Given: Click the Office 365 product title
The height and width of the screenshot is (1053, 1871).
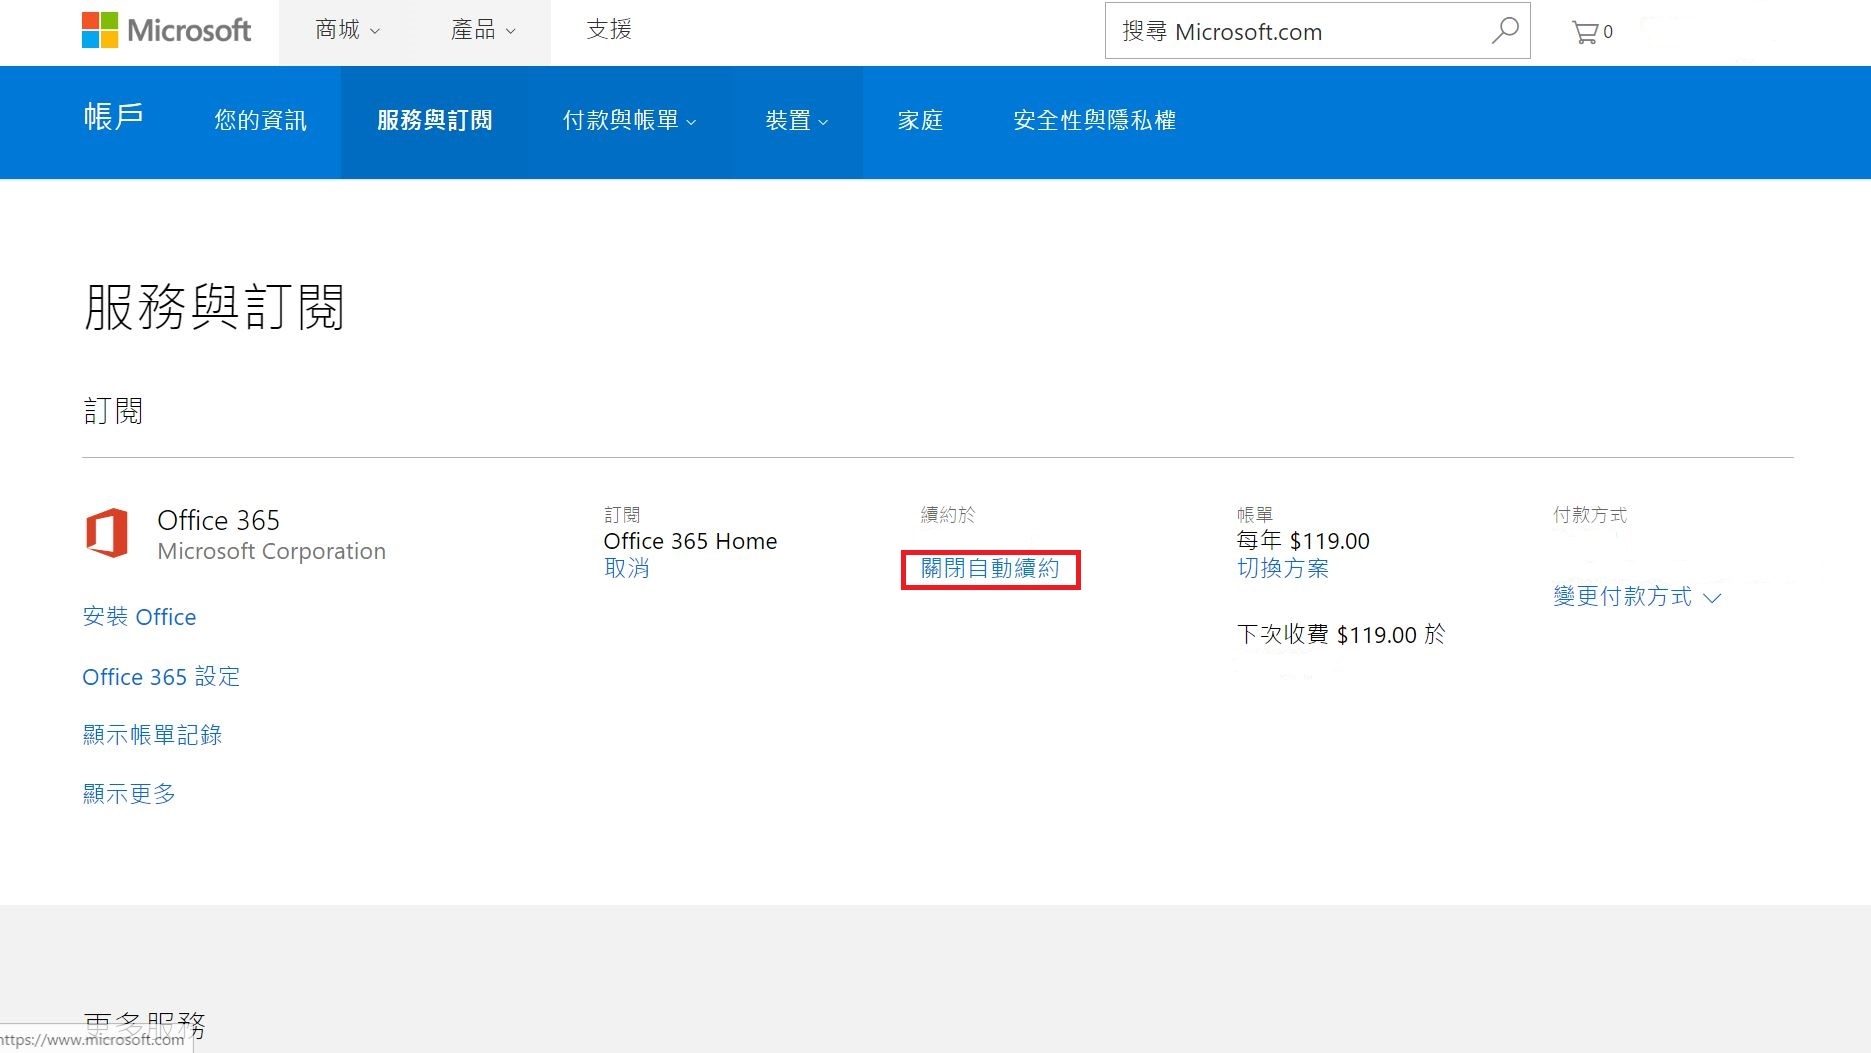Looking at the screenshot, I should (x=218, y=520).
